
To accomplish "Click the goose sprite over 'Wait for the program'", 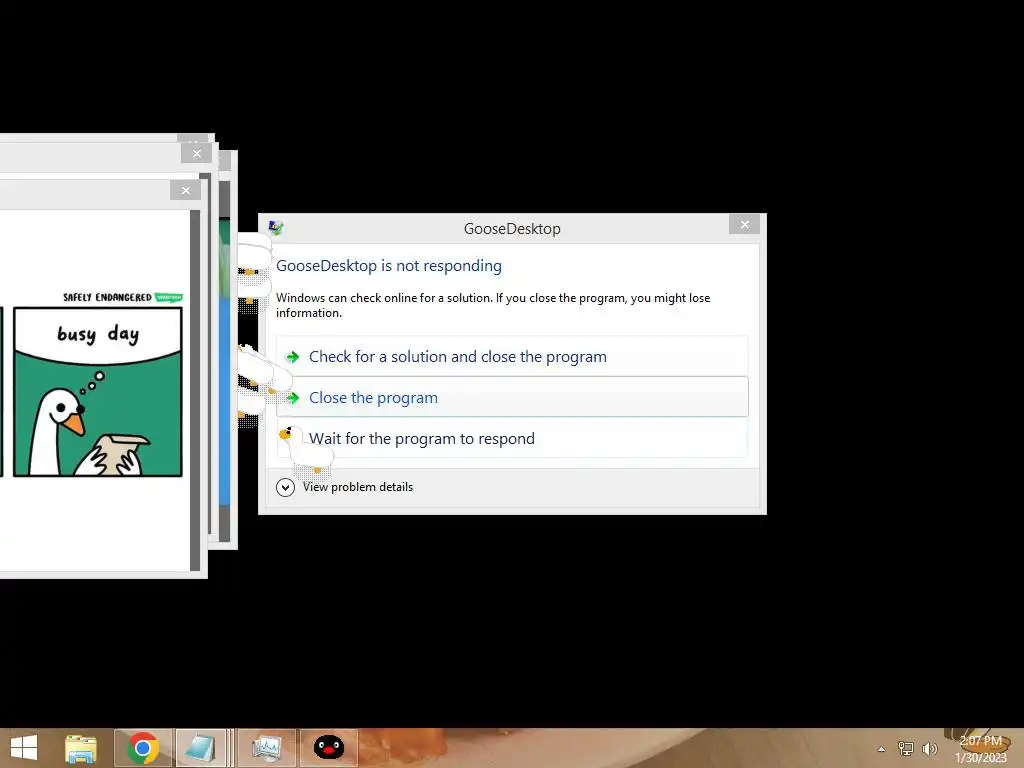I will click(x=305, y=450).
